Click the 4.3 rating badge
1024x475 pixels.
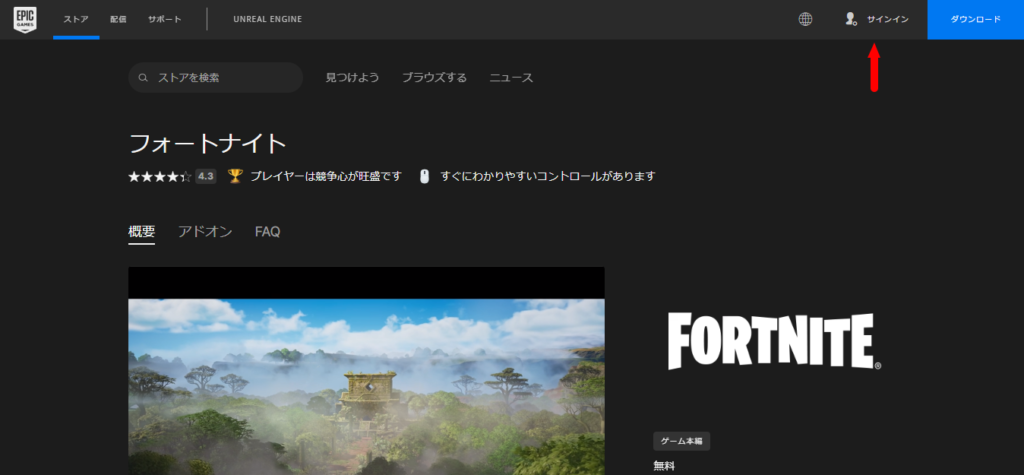coord(206,176)
